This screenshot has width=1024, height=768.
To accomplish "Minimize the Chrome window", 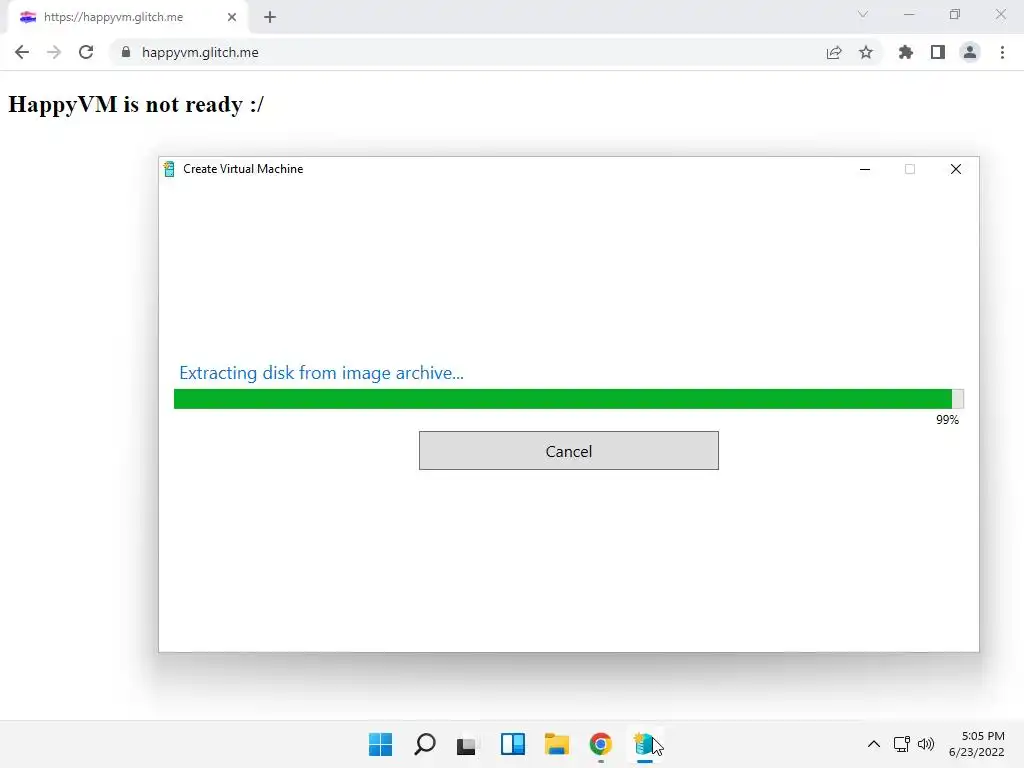I will (909, 14).
